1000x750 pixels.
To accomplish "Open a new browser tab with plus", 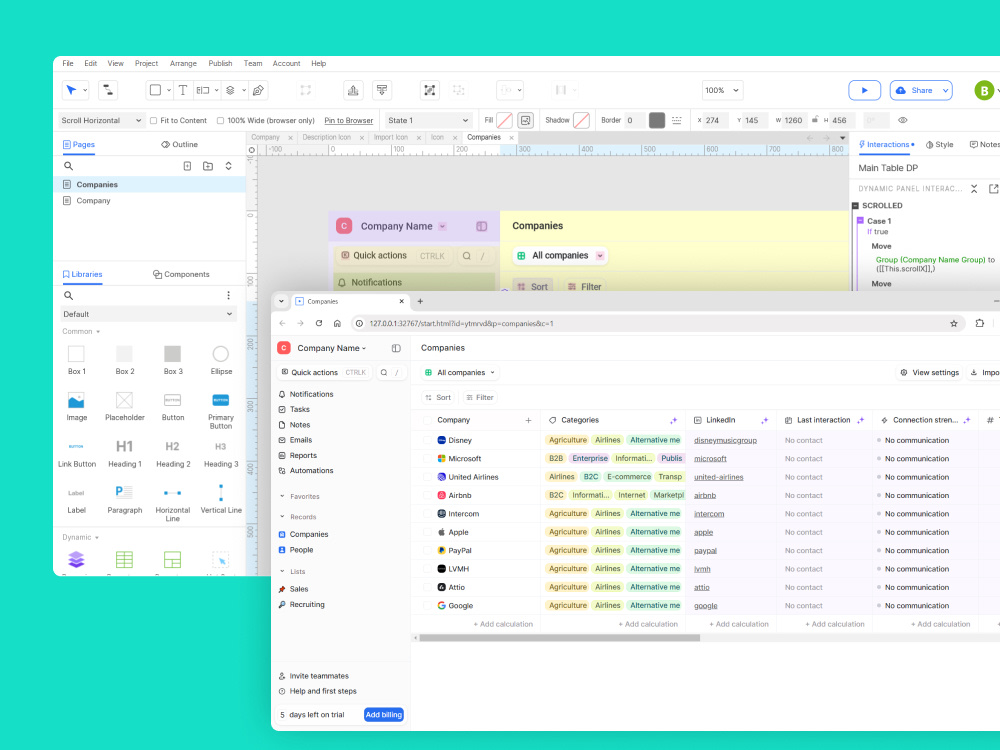I will click(420, 301).
